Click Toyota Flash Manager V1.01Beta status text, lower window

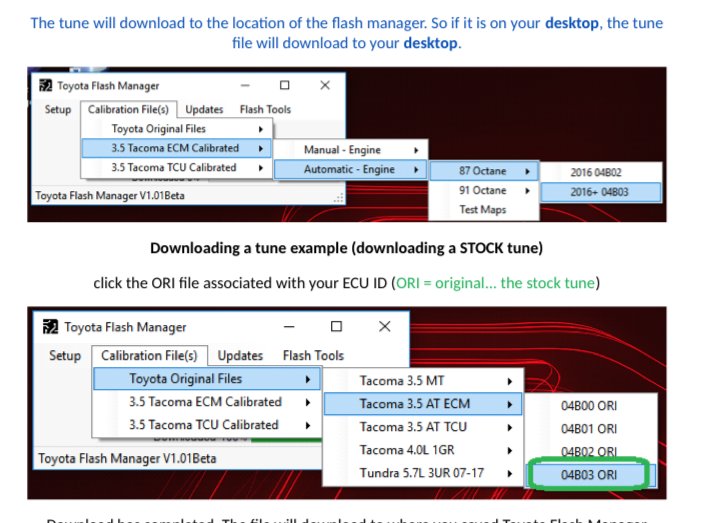127,458
